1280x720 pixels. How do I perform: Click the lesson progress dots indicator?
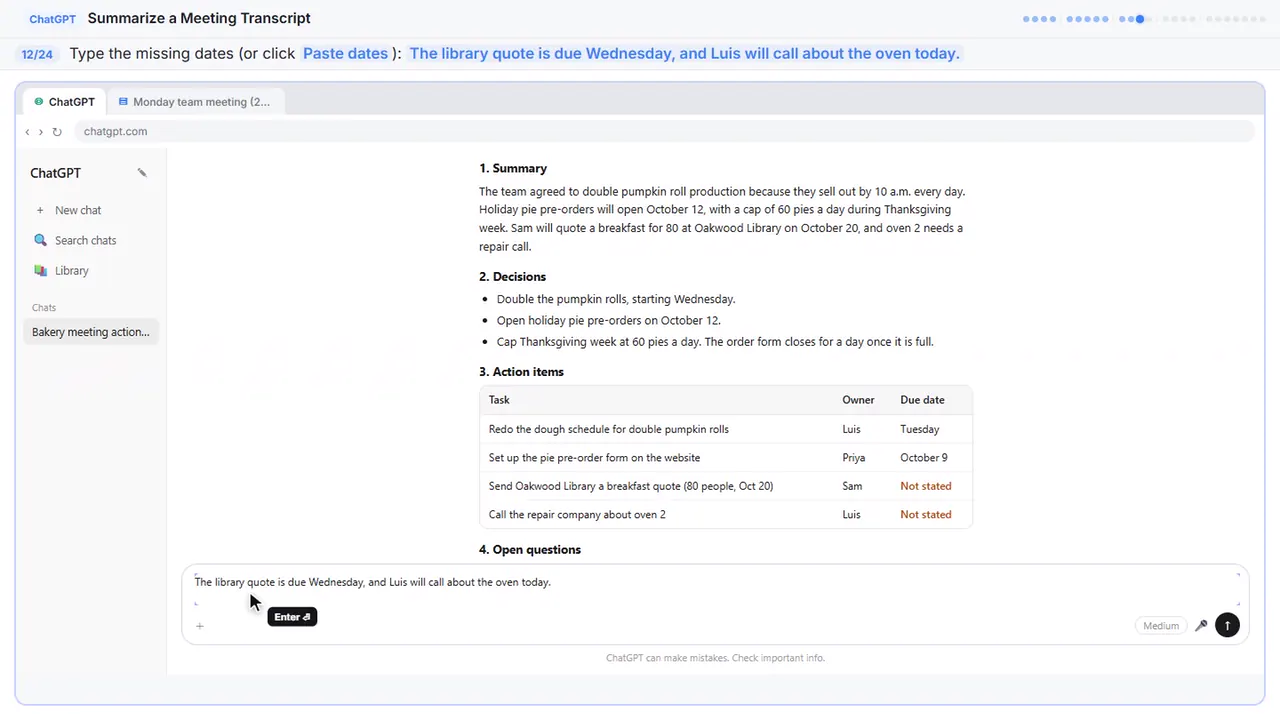(1144, 19)
